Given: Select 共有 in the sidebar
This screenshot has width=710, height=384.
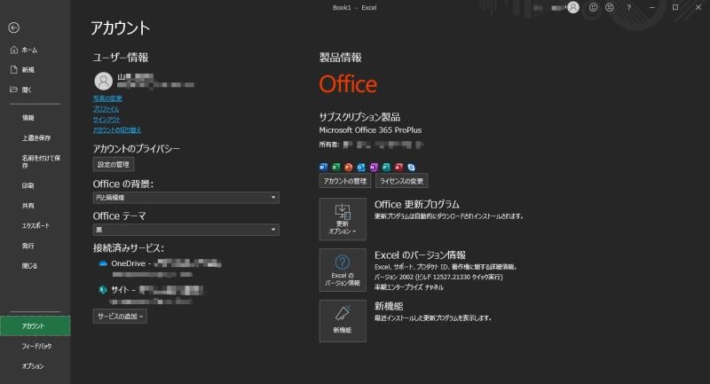Looking at the screenshot, I should (x=28, y=206).
